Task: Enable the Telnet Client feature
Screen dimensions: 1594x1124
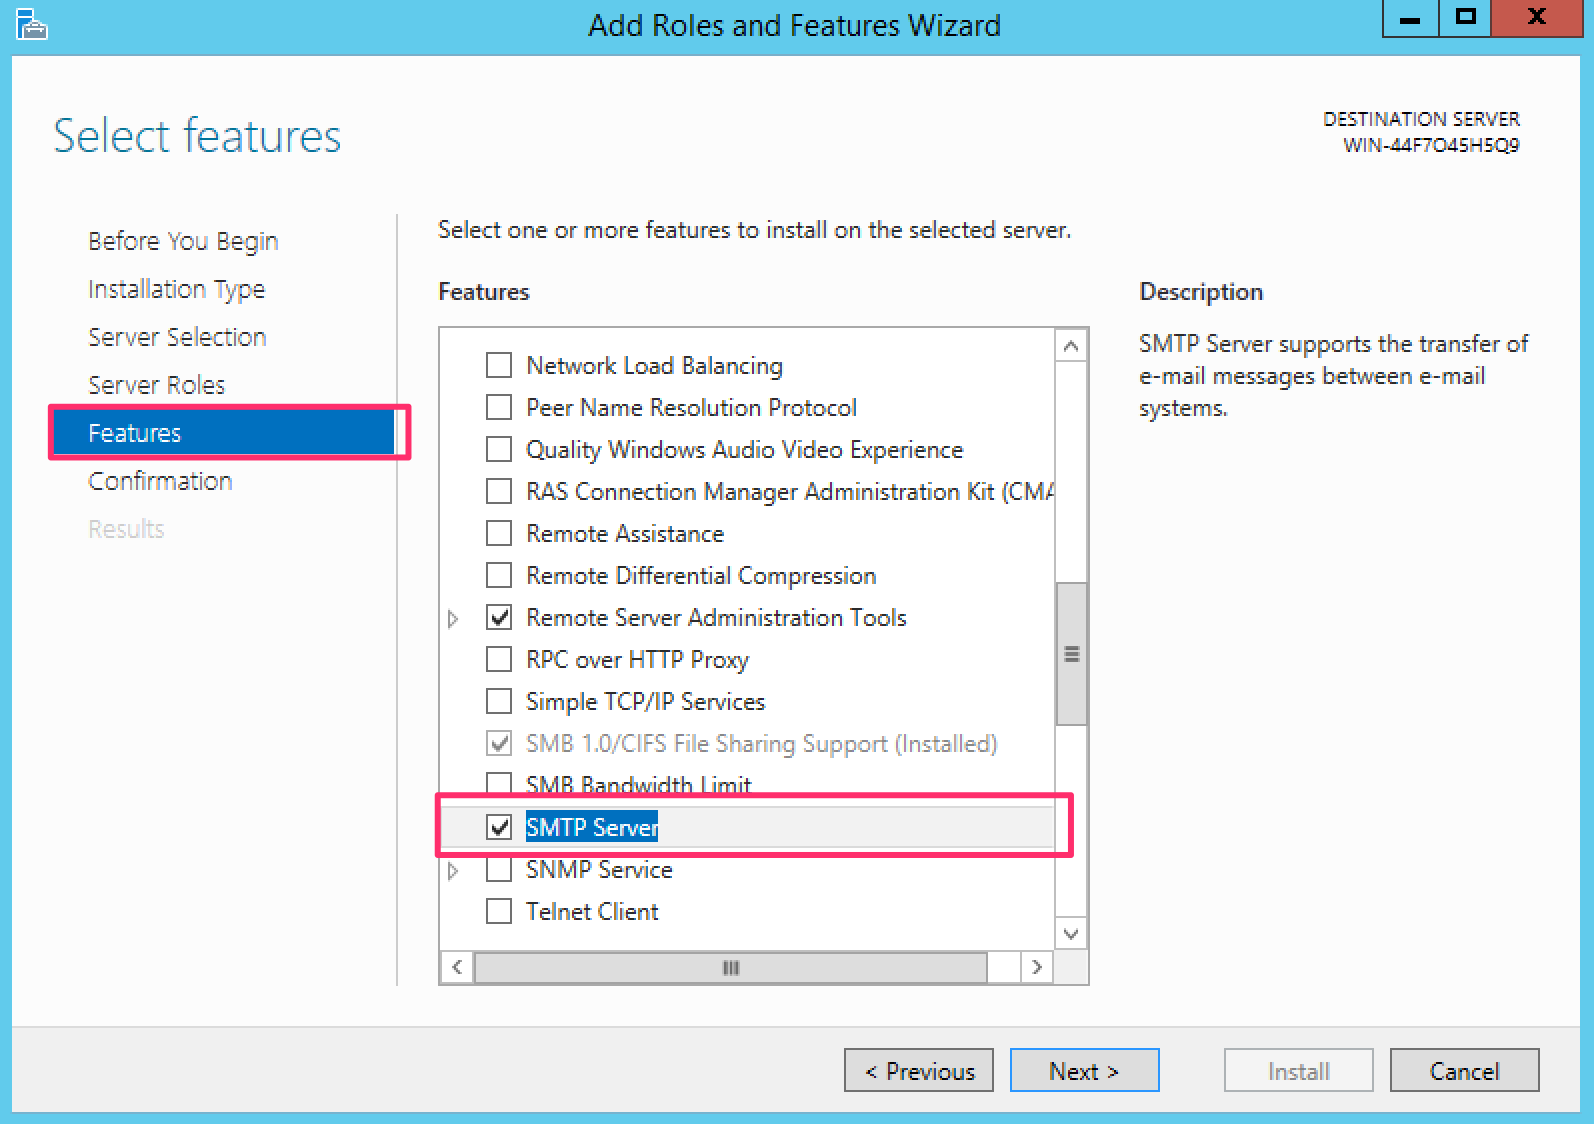Action: pos(499,911)
